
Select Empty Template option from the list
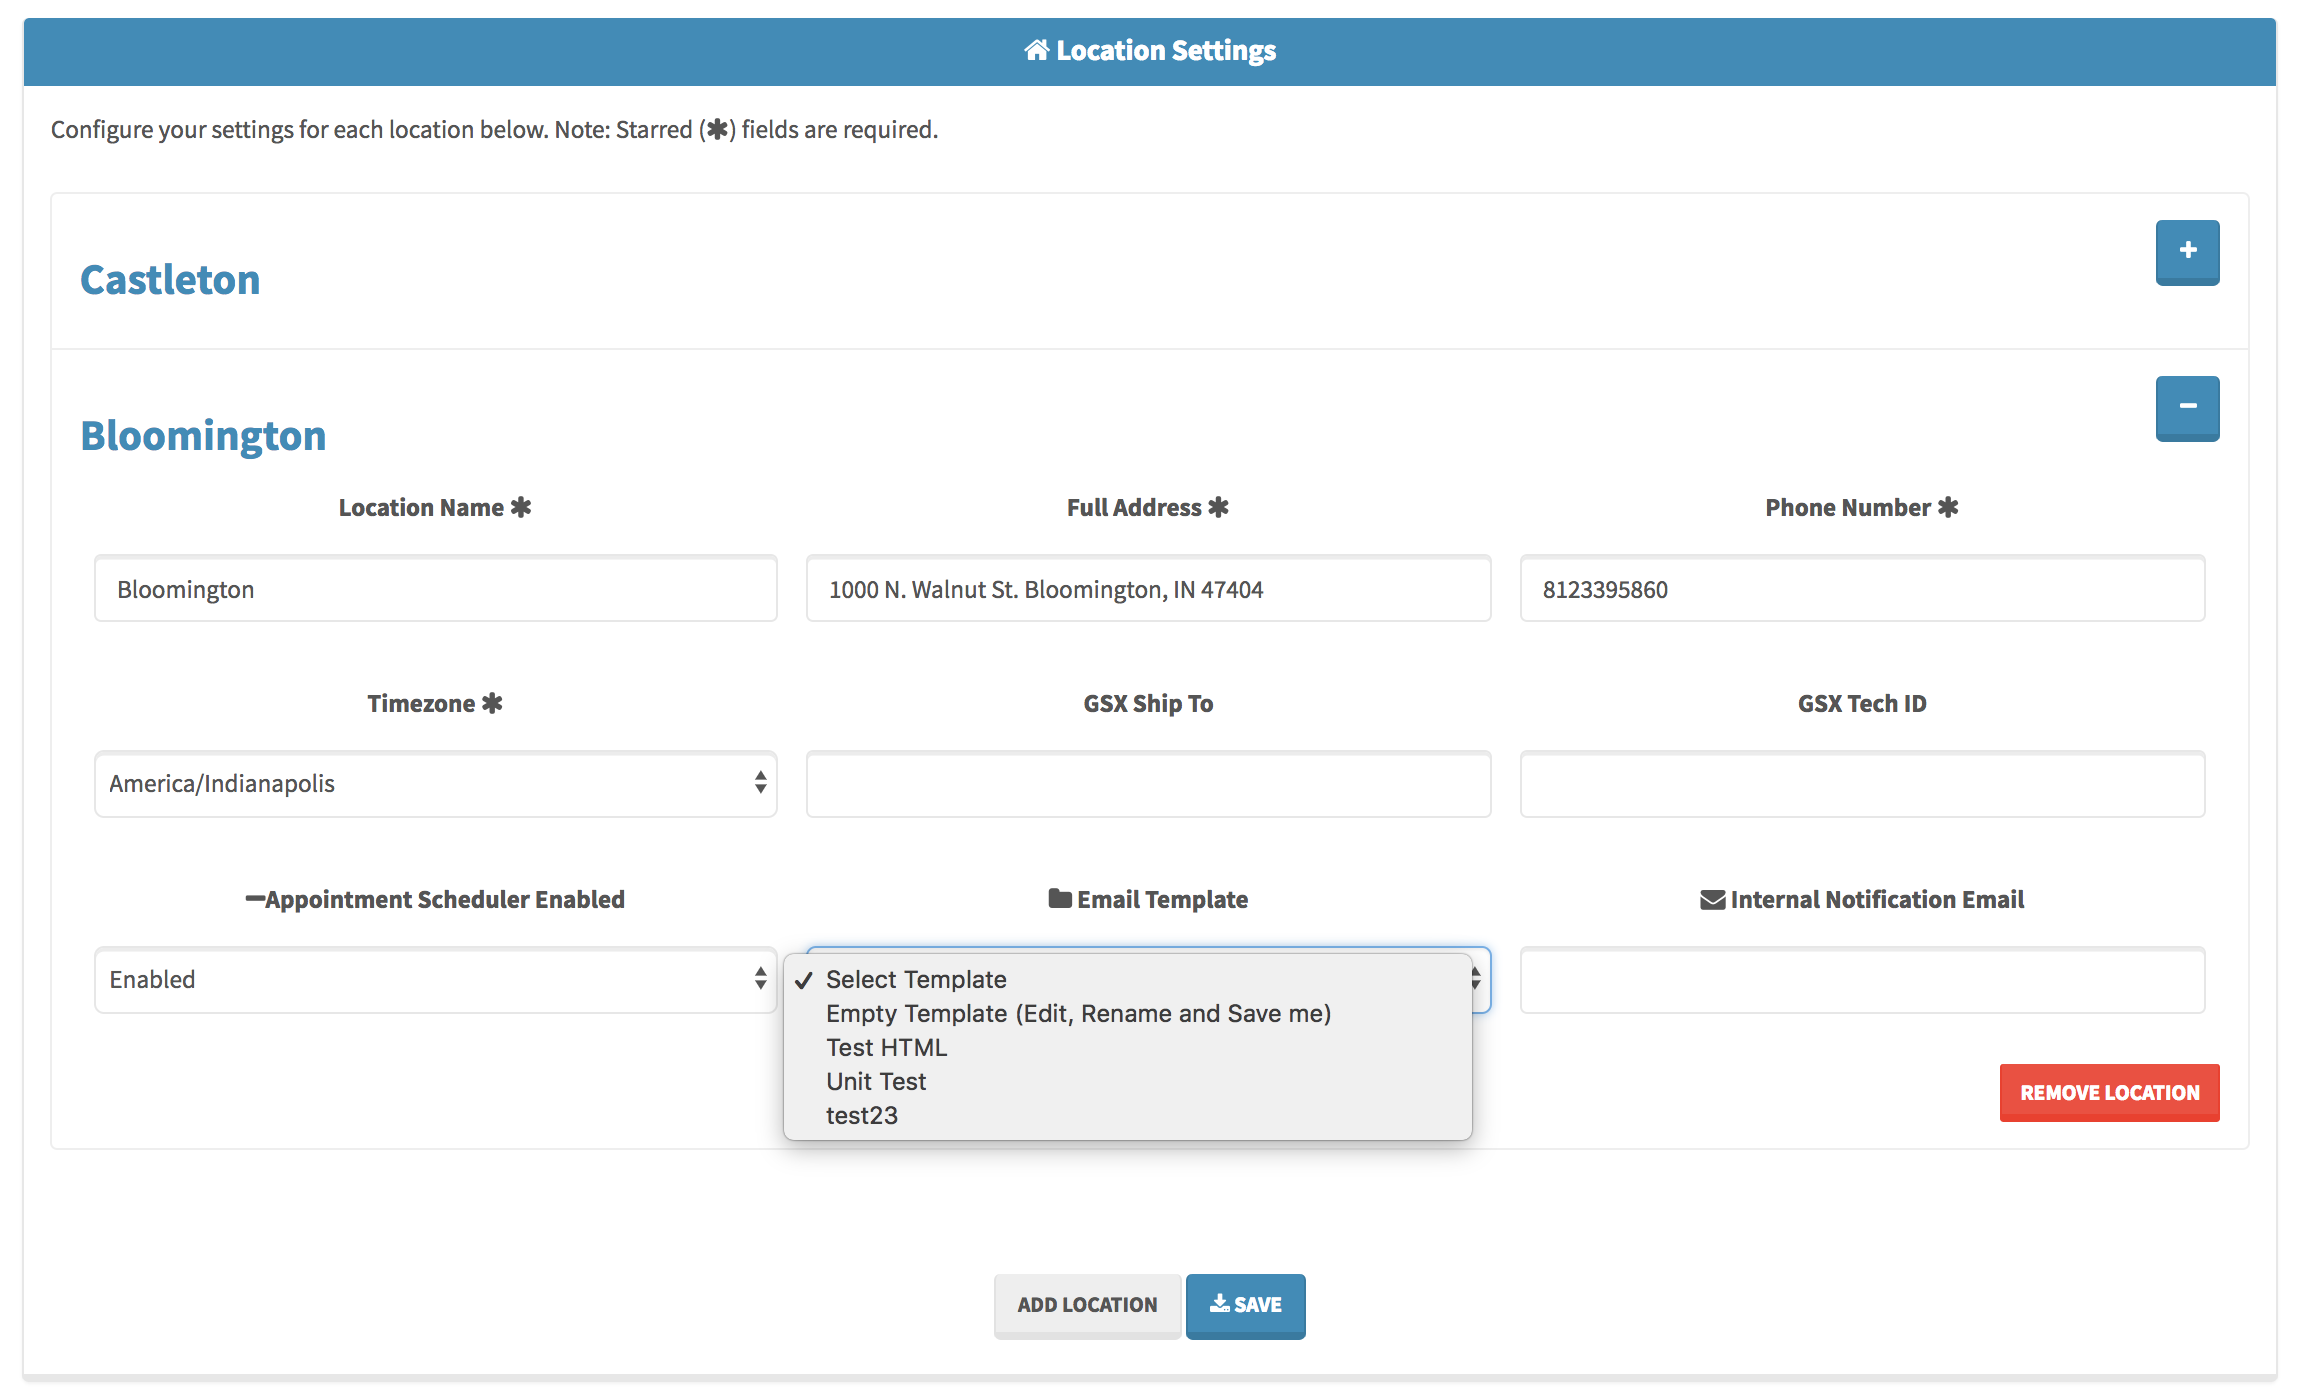point(1078,1014)
